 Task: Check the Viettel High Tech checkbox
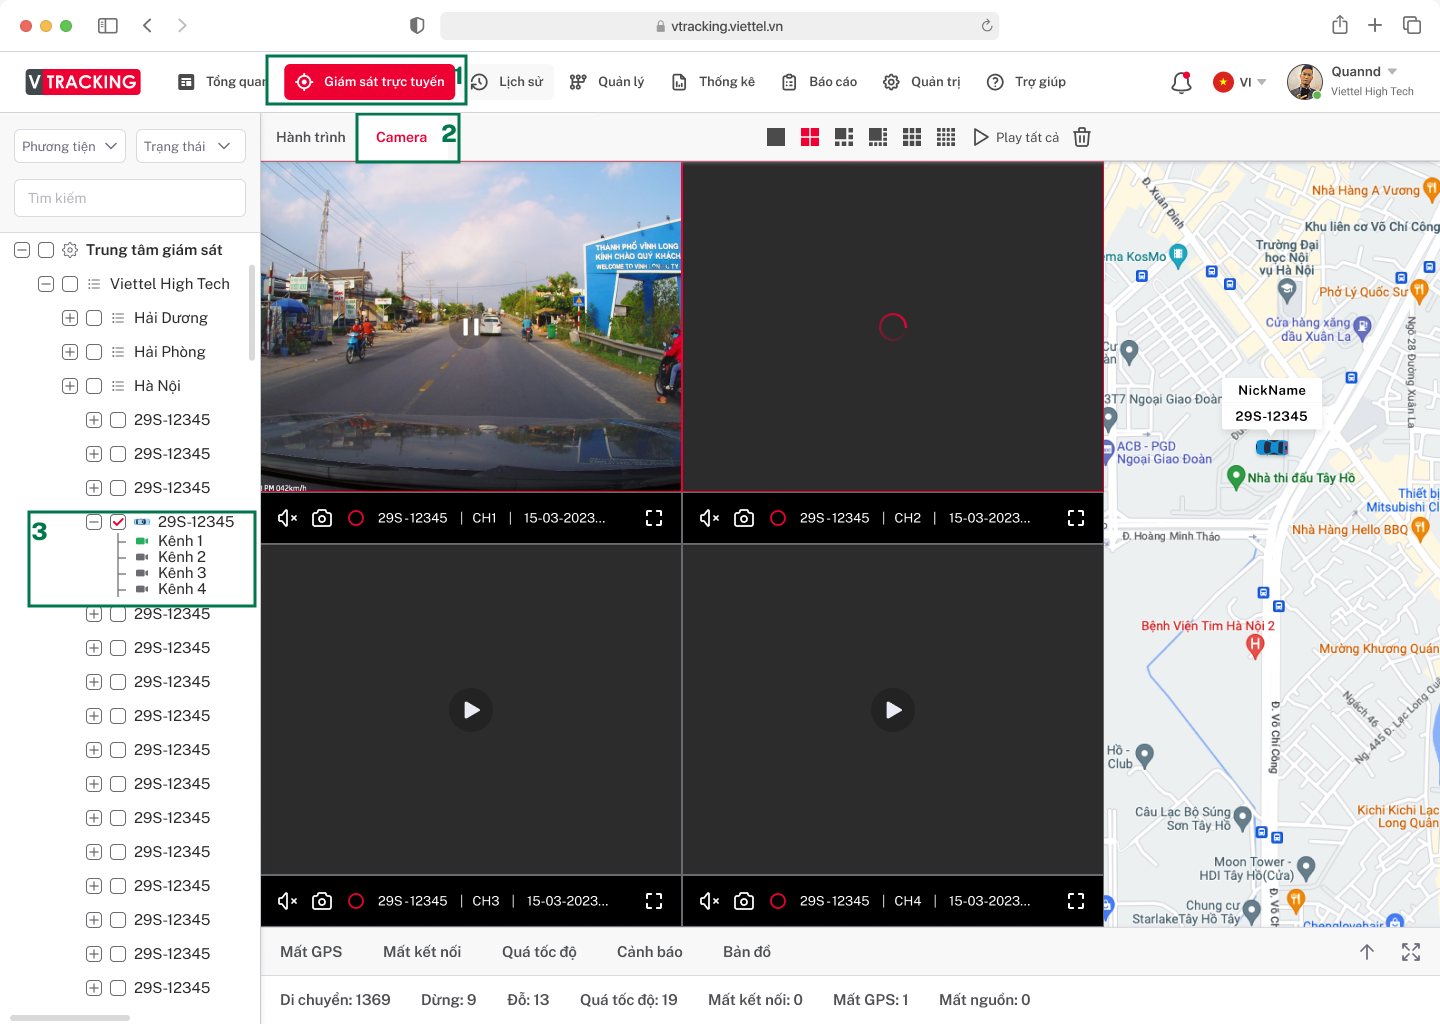(70, 284)
